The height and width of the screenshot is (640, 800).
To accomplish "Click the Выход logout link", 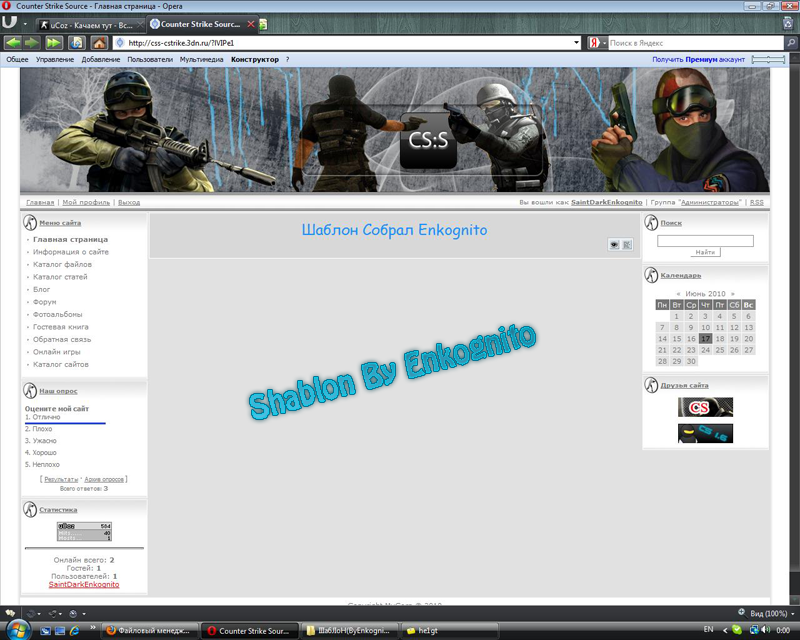I will pos(129,203).
